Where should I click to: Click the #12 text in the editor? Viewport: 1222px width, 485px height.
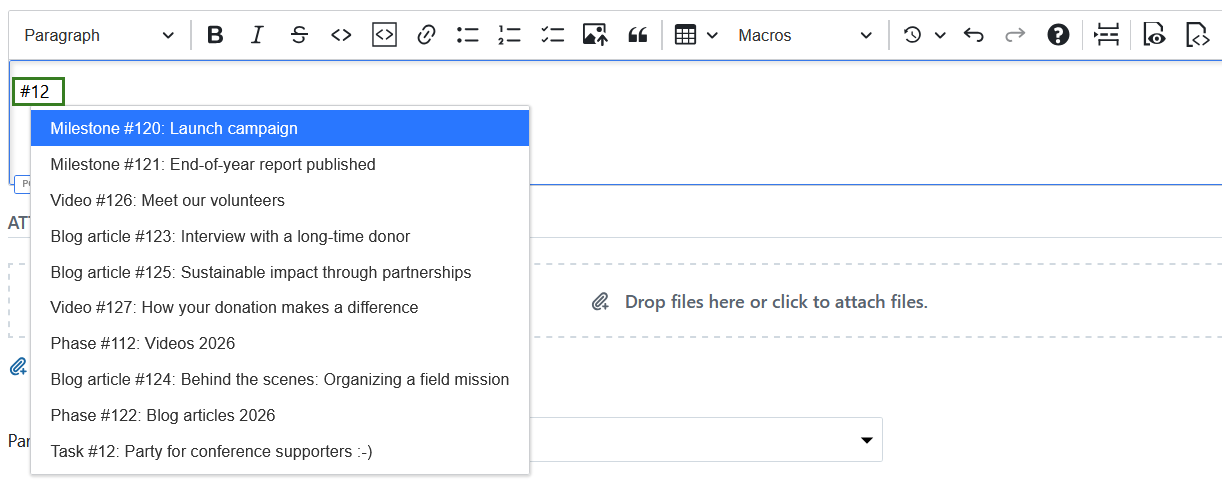35,92
